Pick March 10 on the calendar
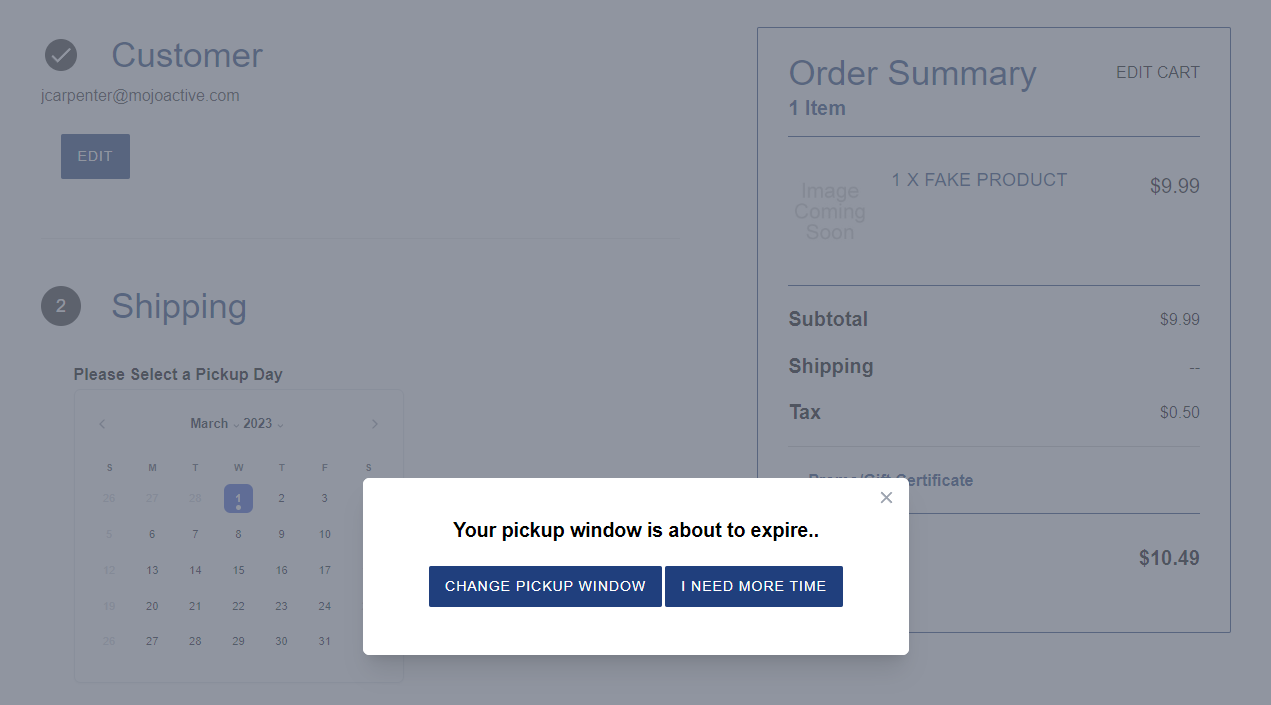 325,534
